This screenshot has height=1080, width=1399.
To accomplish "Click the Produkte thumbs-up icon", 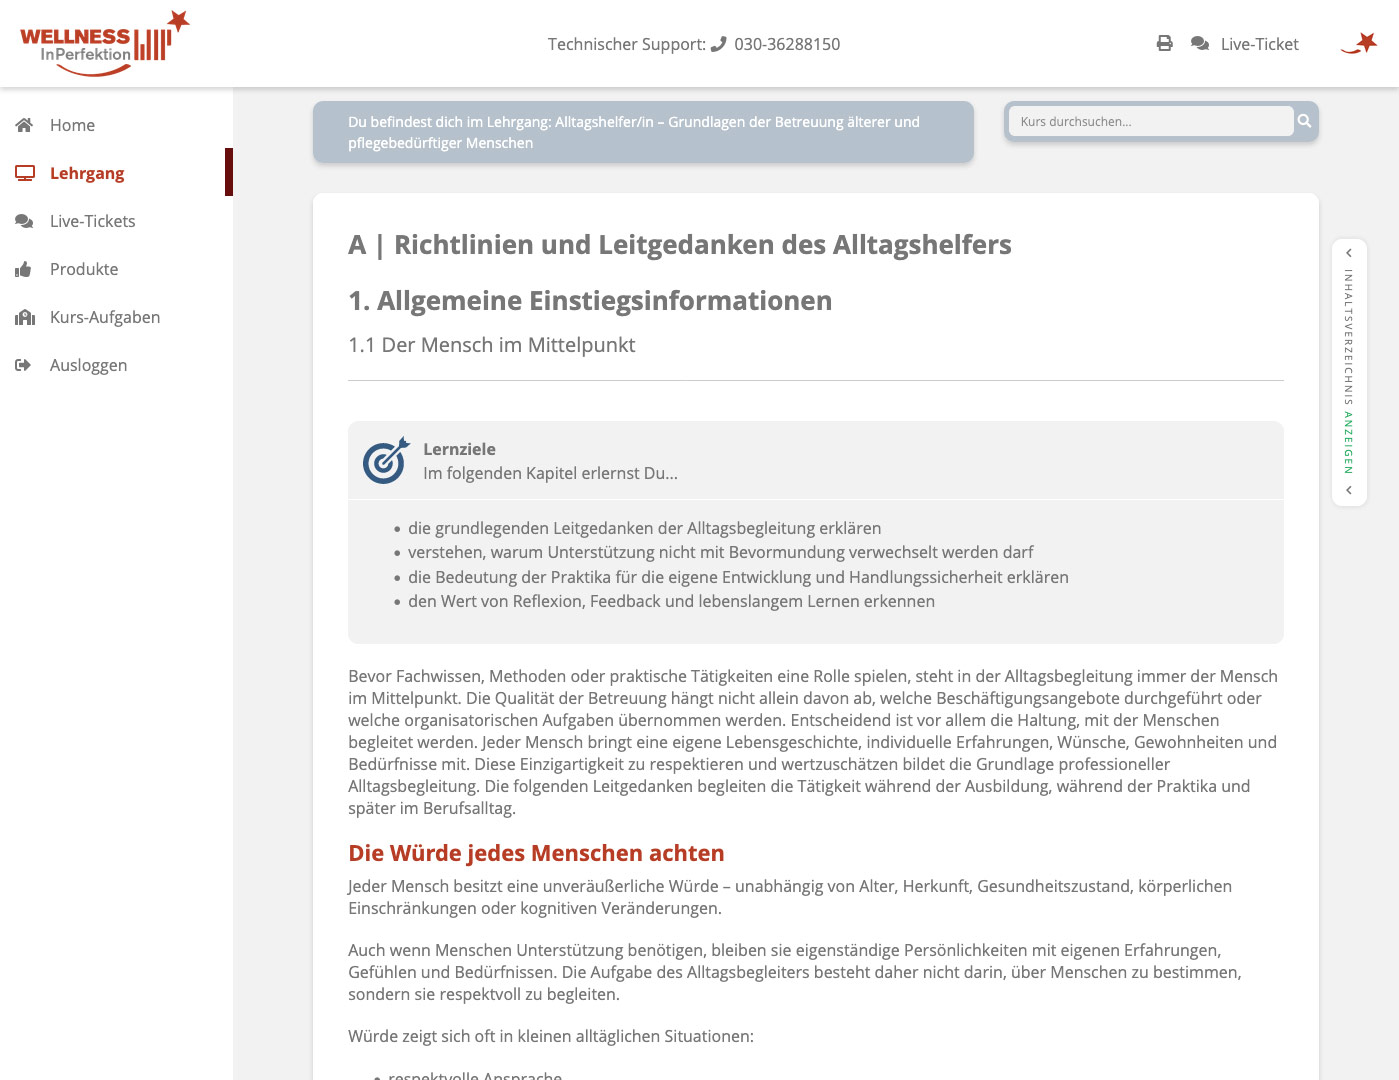I will coord(23,269).
